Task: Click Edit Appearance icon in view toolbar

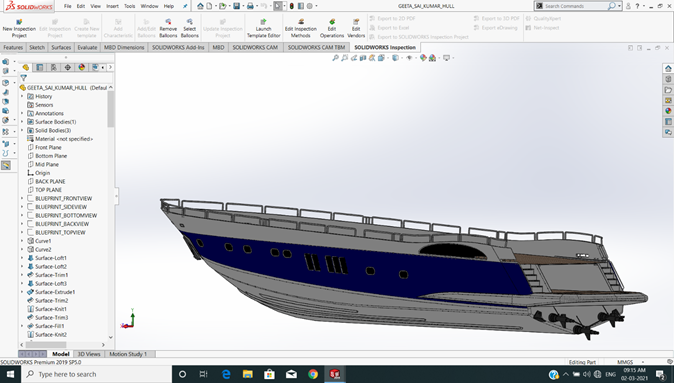Action: click(x=423, y=58)
